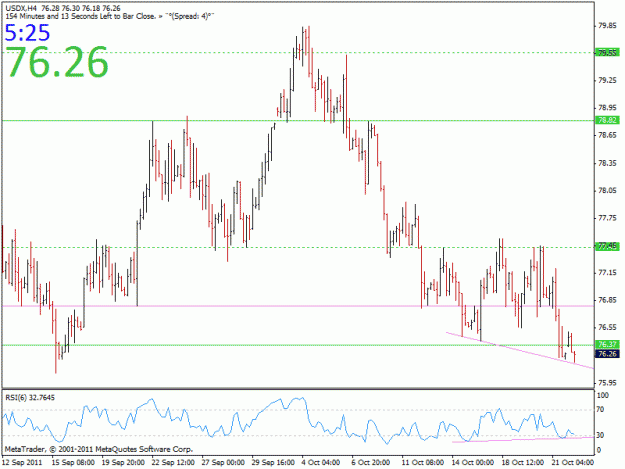Click the 77.45 green price level label
The image size is (625, 469).
607,246
